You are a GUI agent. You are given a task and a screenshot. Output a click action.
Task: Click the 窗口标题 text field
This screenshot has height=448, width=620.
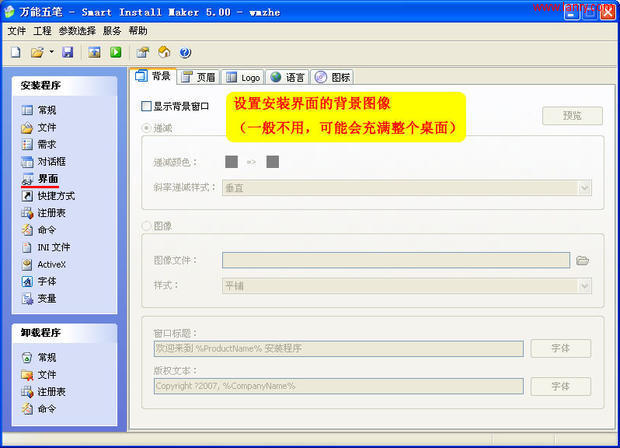[x=338, y=348]
